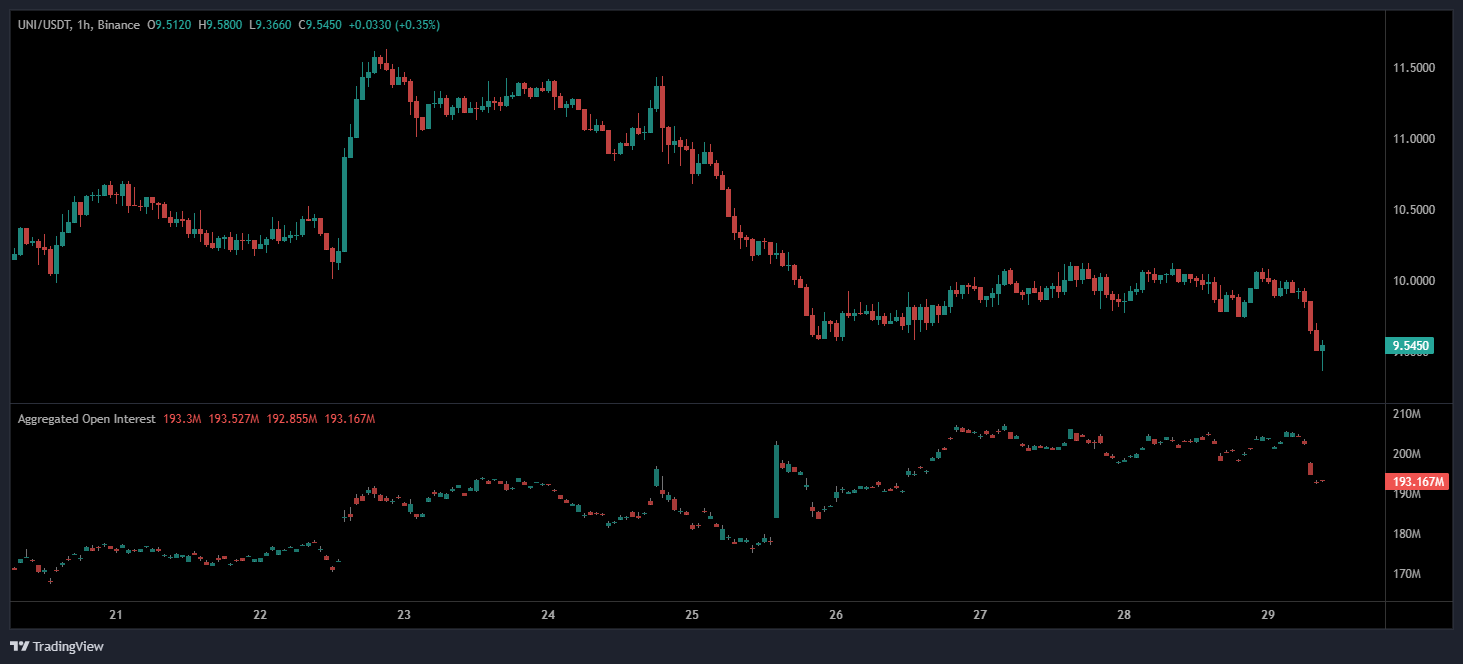Click the close value C9.5450 in header
The height and width of the screenshot is (664, 1463).
click(318, 24)
